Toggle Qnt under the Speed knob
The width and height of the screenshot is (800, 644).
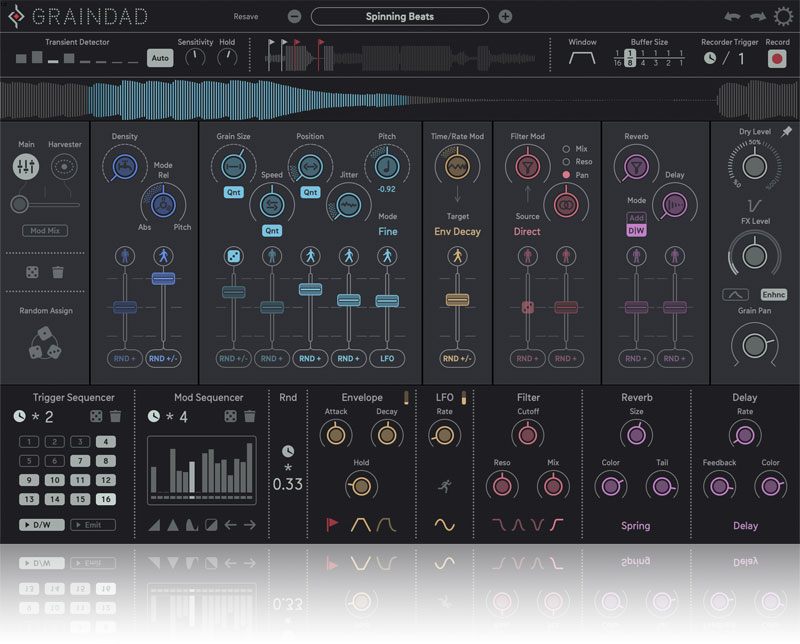click(x=272, y=230)
